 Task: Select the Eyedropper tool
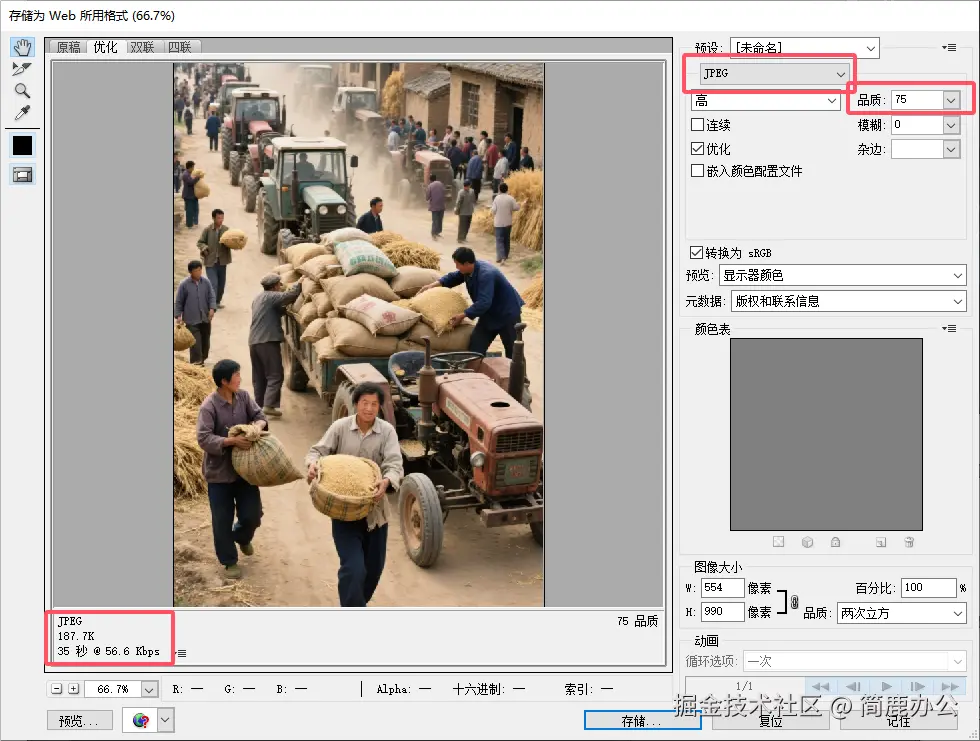[x=22, y=112]
